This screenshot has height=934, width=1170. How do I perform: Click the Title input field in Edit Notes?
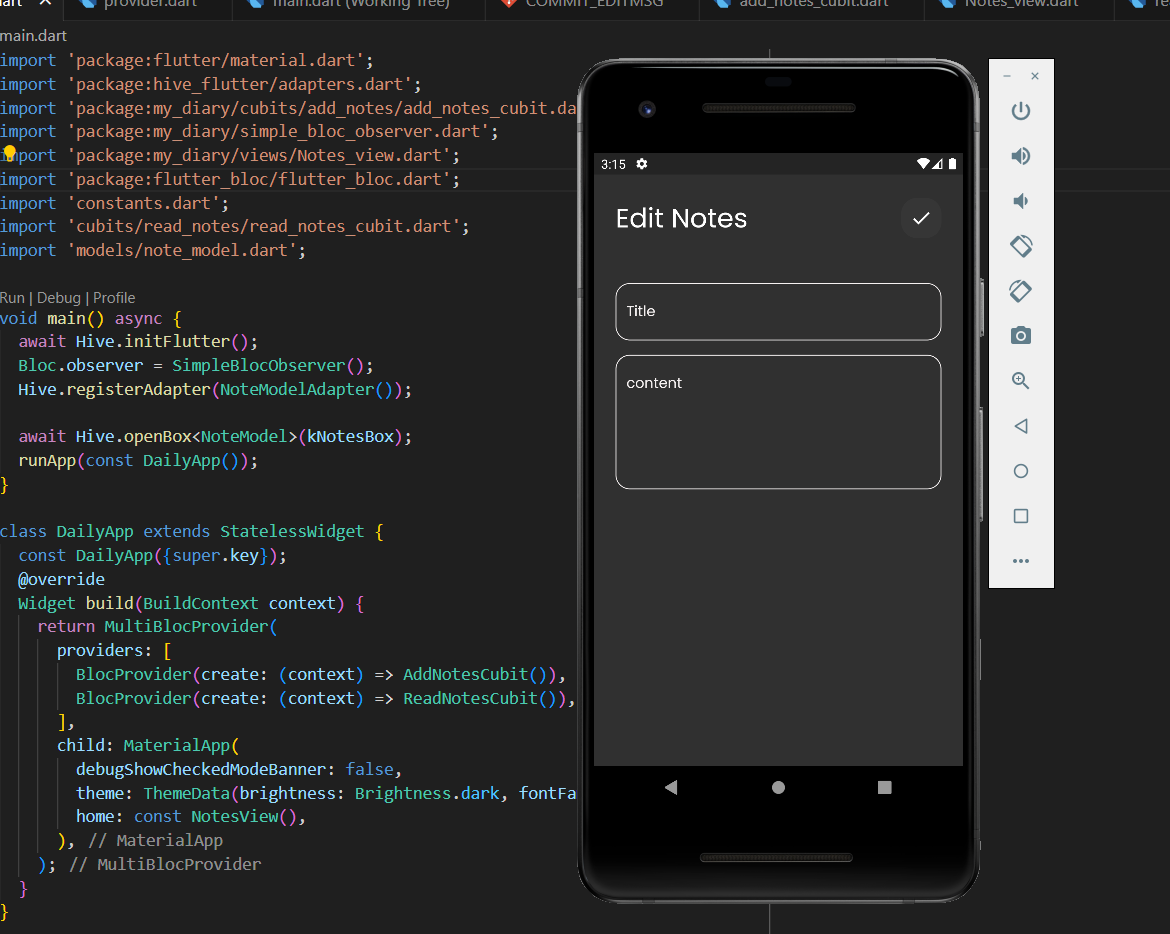778,311
